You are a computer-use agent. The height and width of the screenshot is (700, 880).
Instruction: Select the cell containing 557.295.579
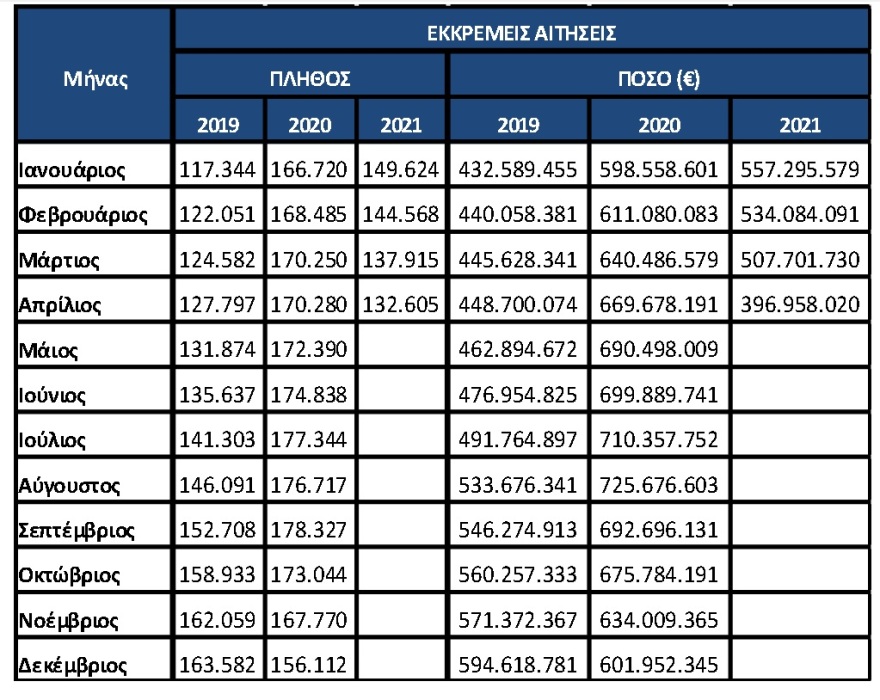(x=800, y=170)
